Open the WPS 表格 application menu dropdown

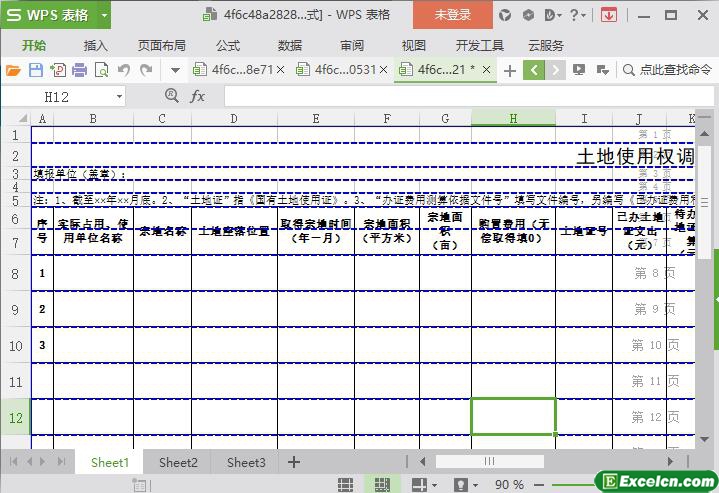(x=105, y=16)
